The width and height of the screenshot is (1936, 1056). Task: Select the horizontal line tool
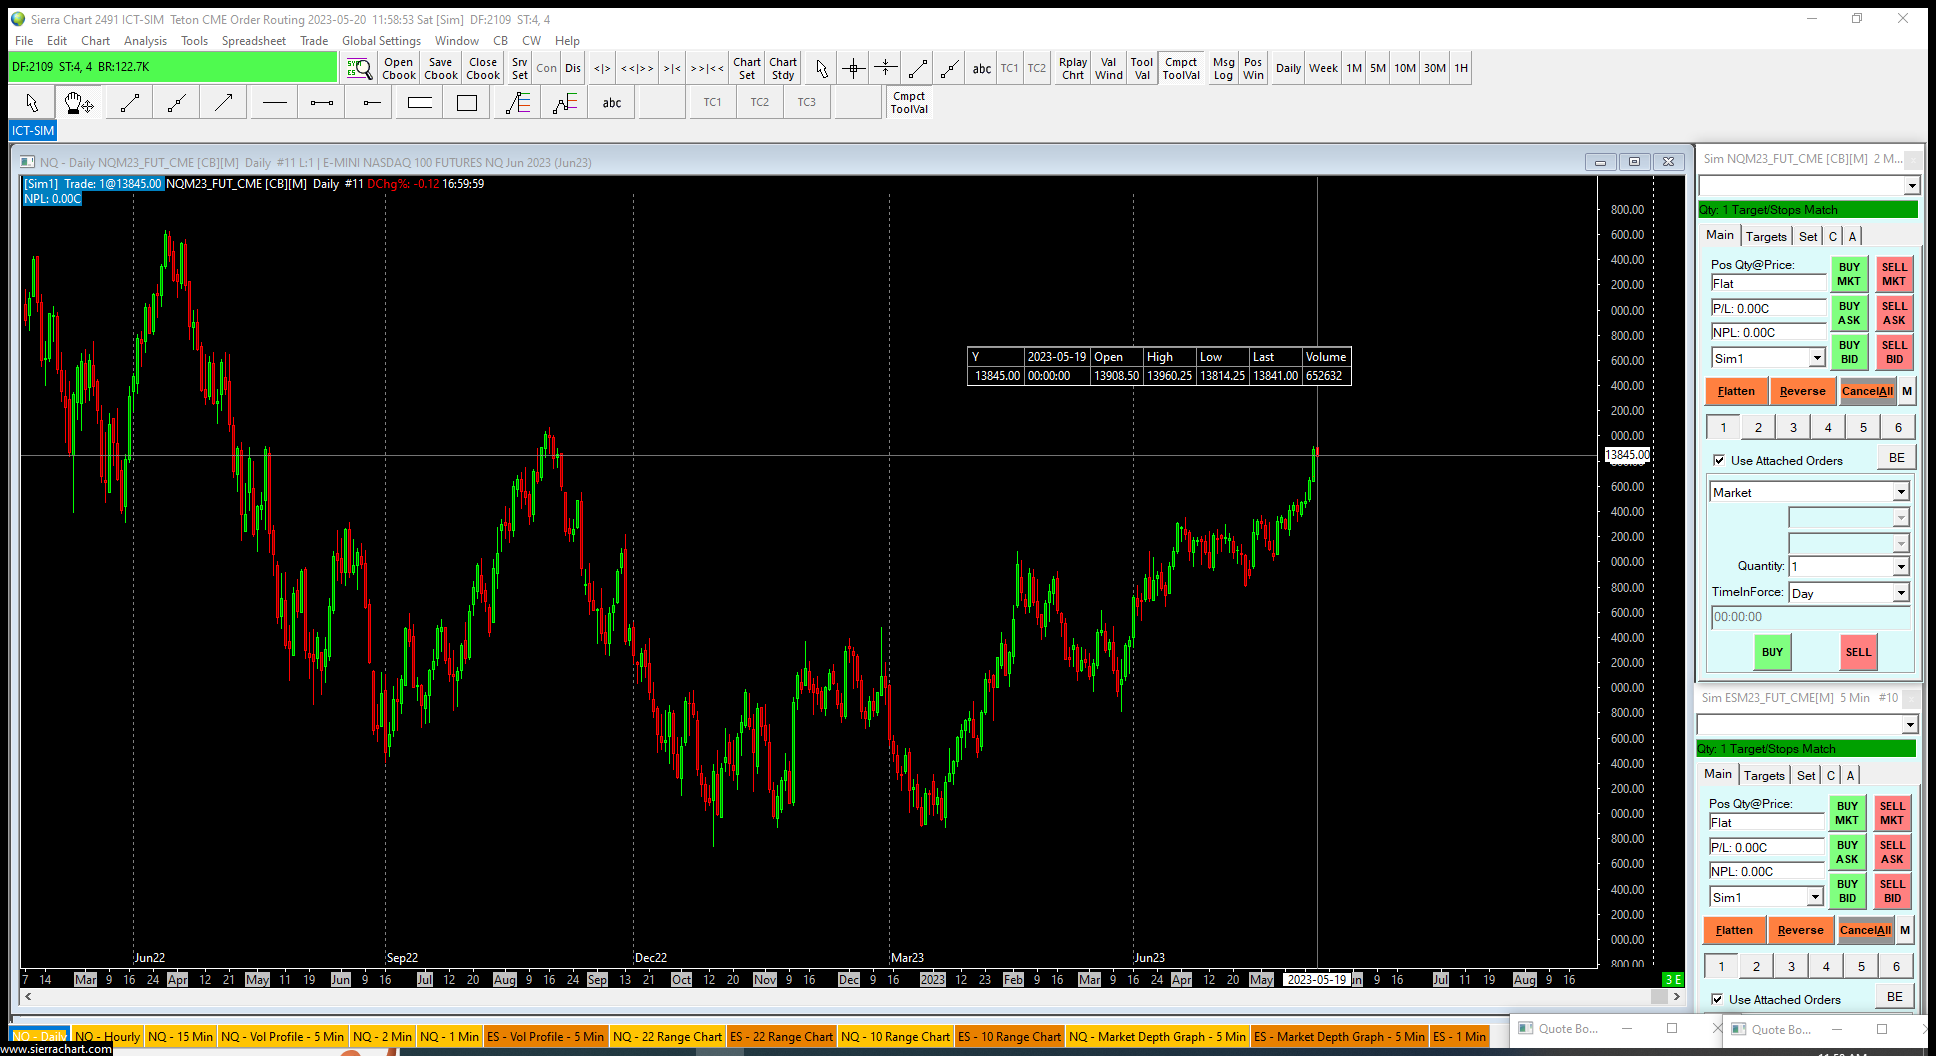[x=274, y=102]
